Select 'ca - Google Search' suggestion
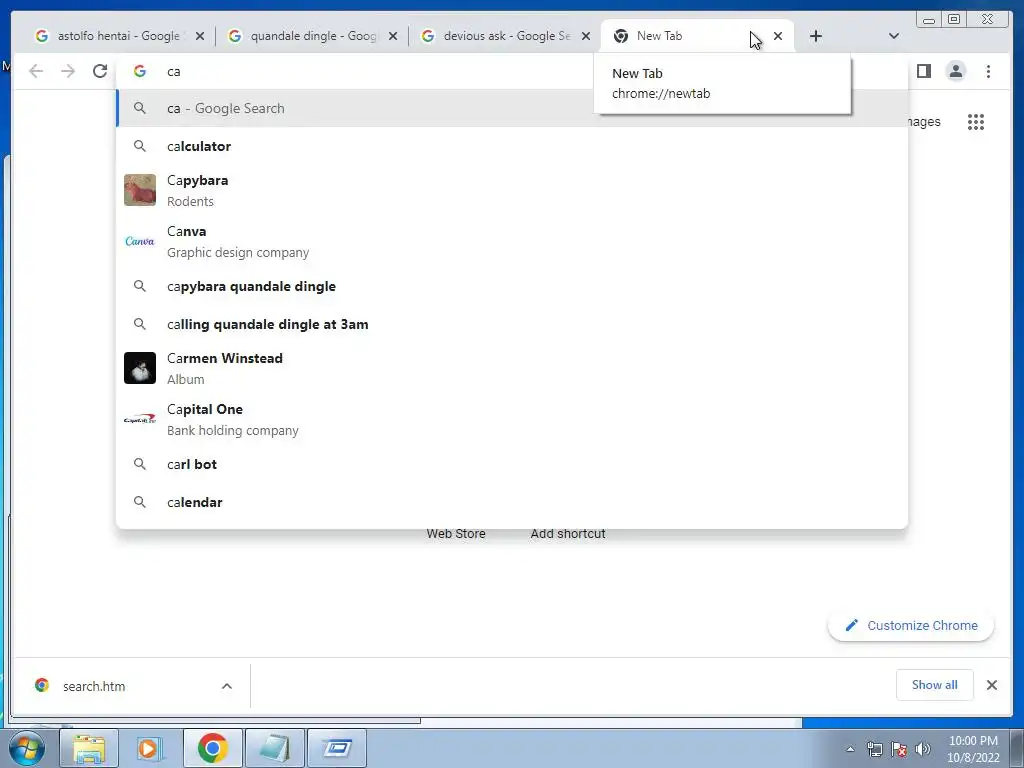The image size is (1024, 768). click(511, 108)
